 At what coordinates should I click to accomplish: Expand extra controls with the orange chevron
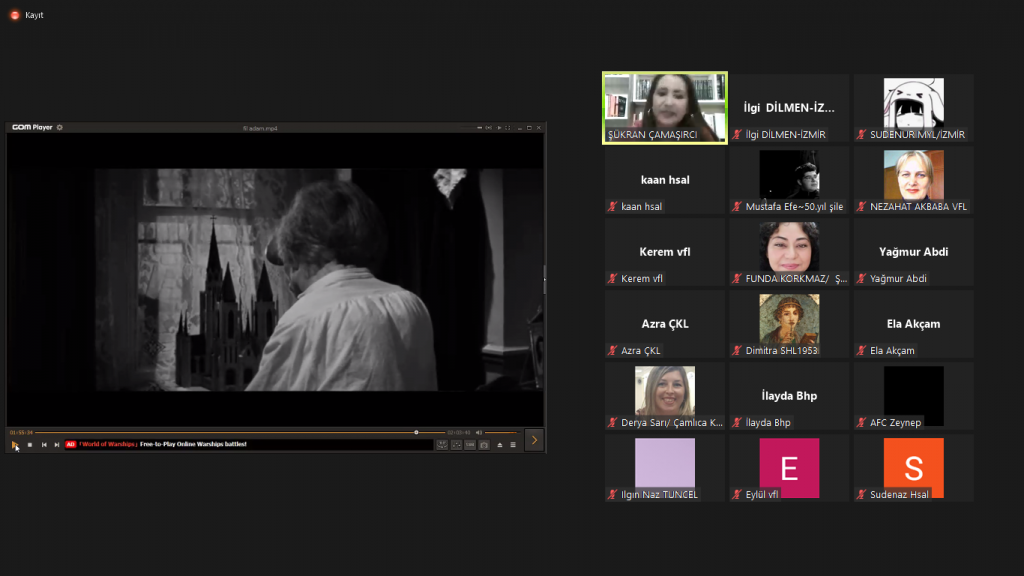534,440
